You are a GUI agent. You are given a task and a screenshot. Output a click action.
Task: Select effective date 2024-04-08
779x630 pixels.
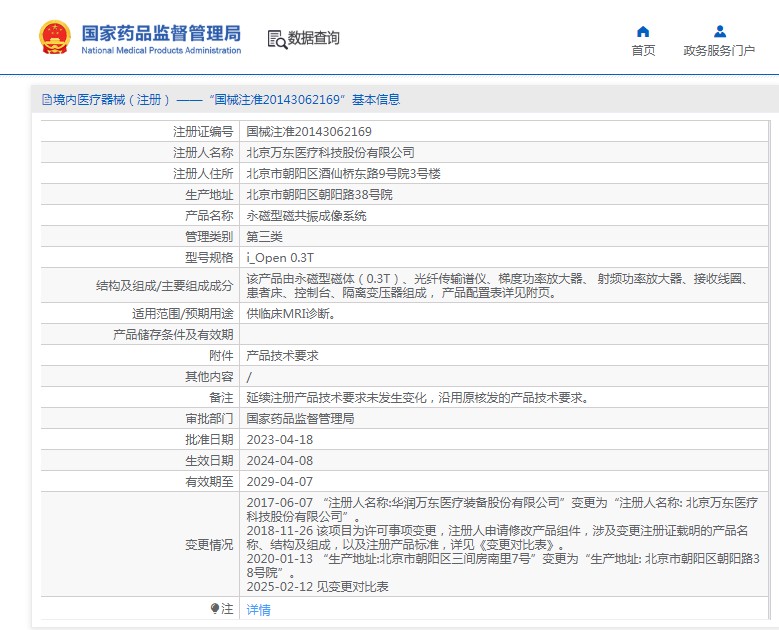pyautogui.click(x=280, y=461)
